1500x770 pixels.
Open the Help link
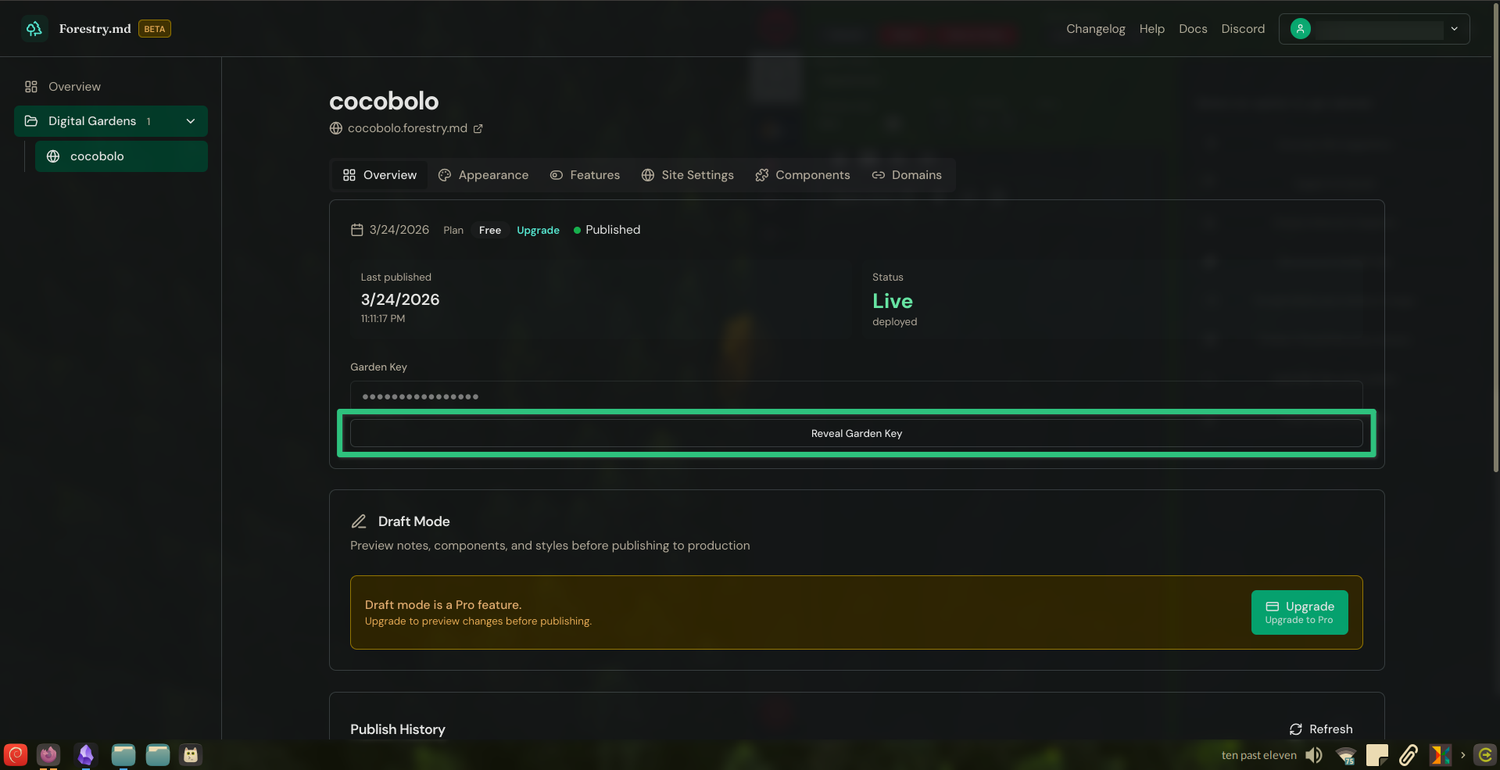tap(1152, 29)
